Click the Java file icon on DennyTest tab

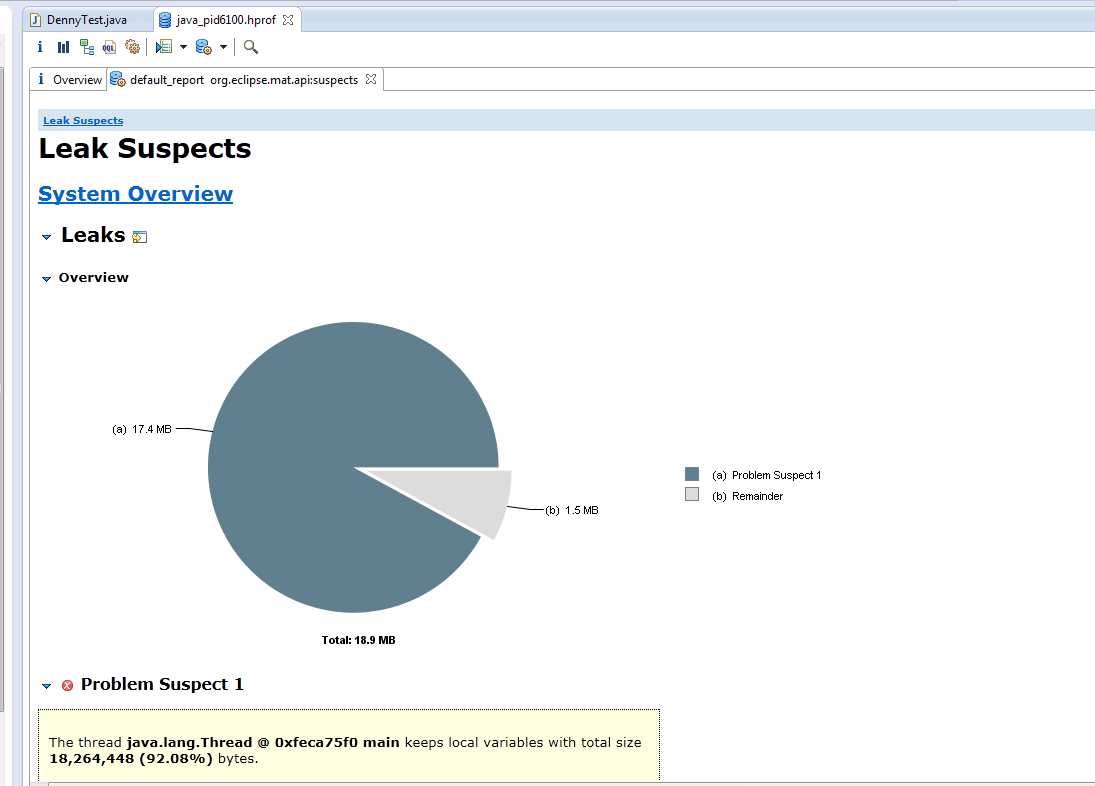[x=36, y=20]
